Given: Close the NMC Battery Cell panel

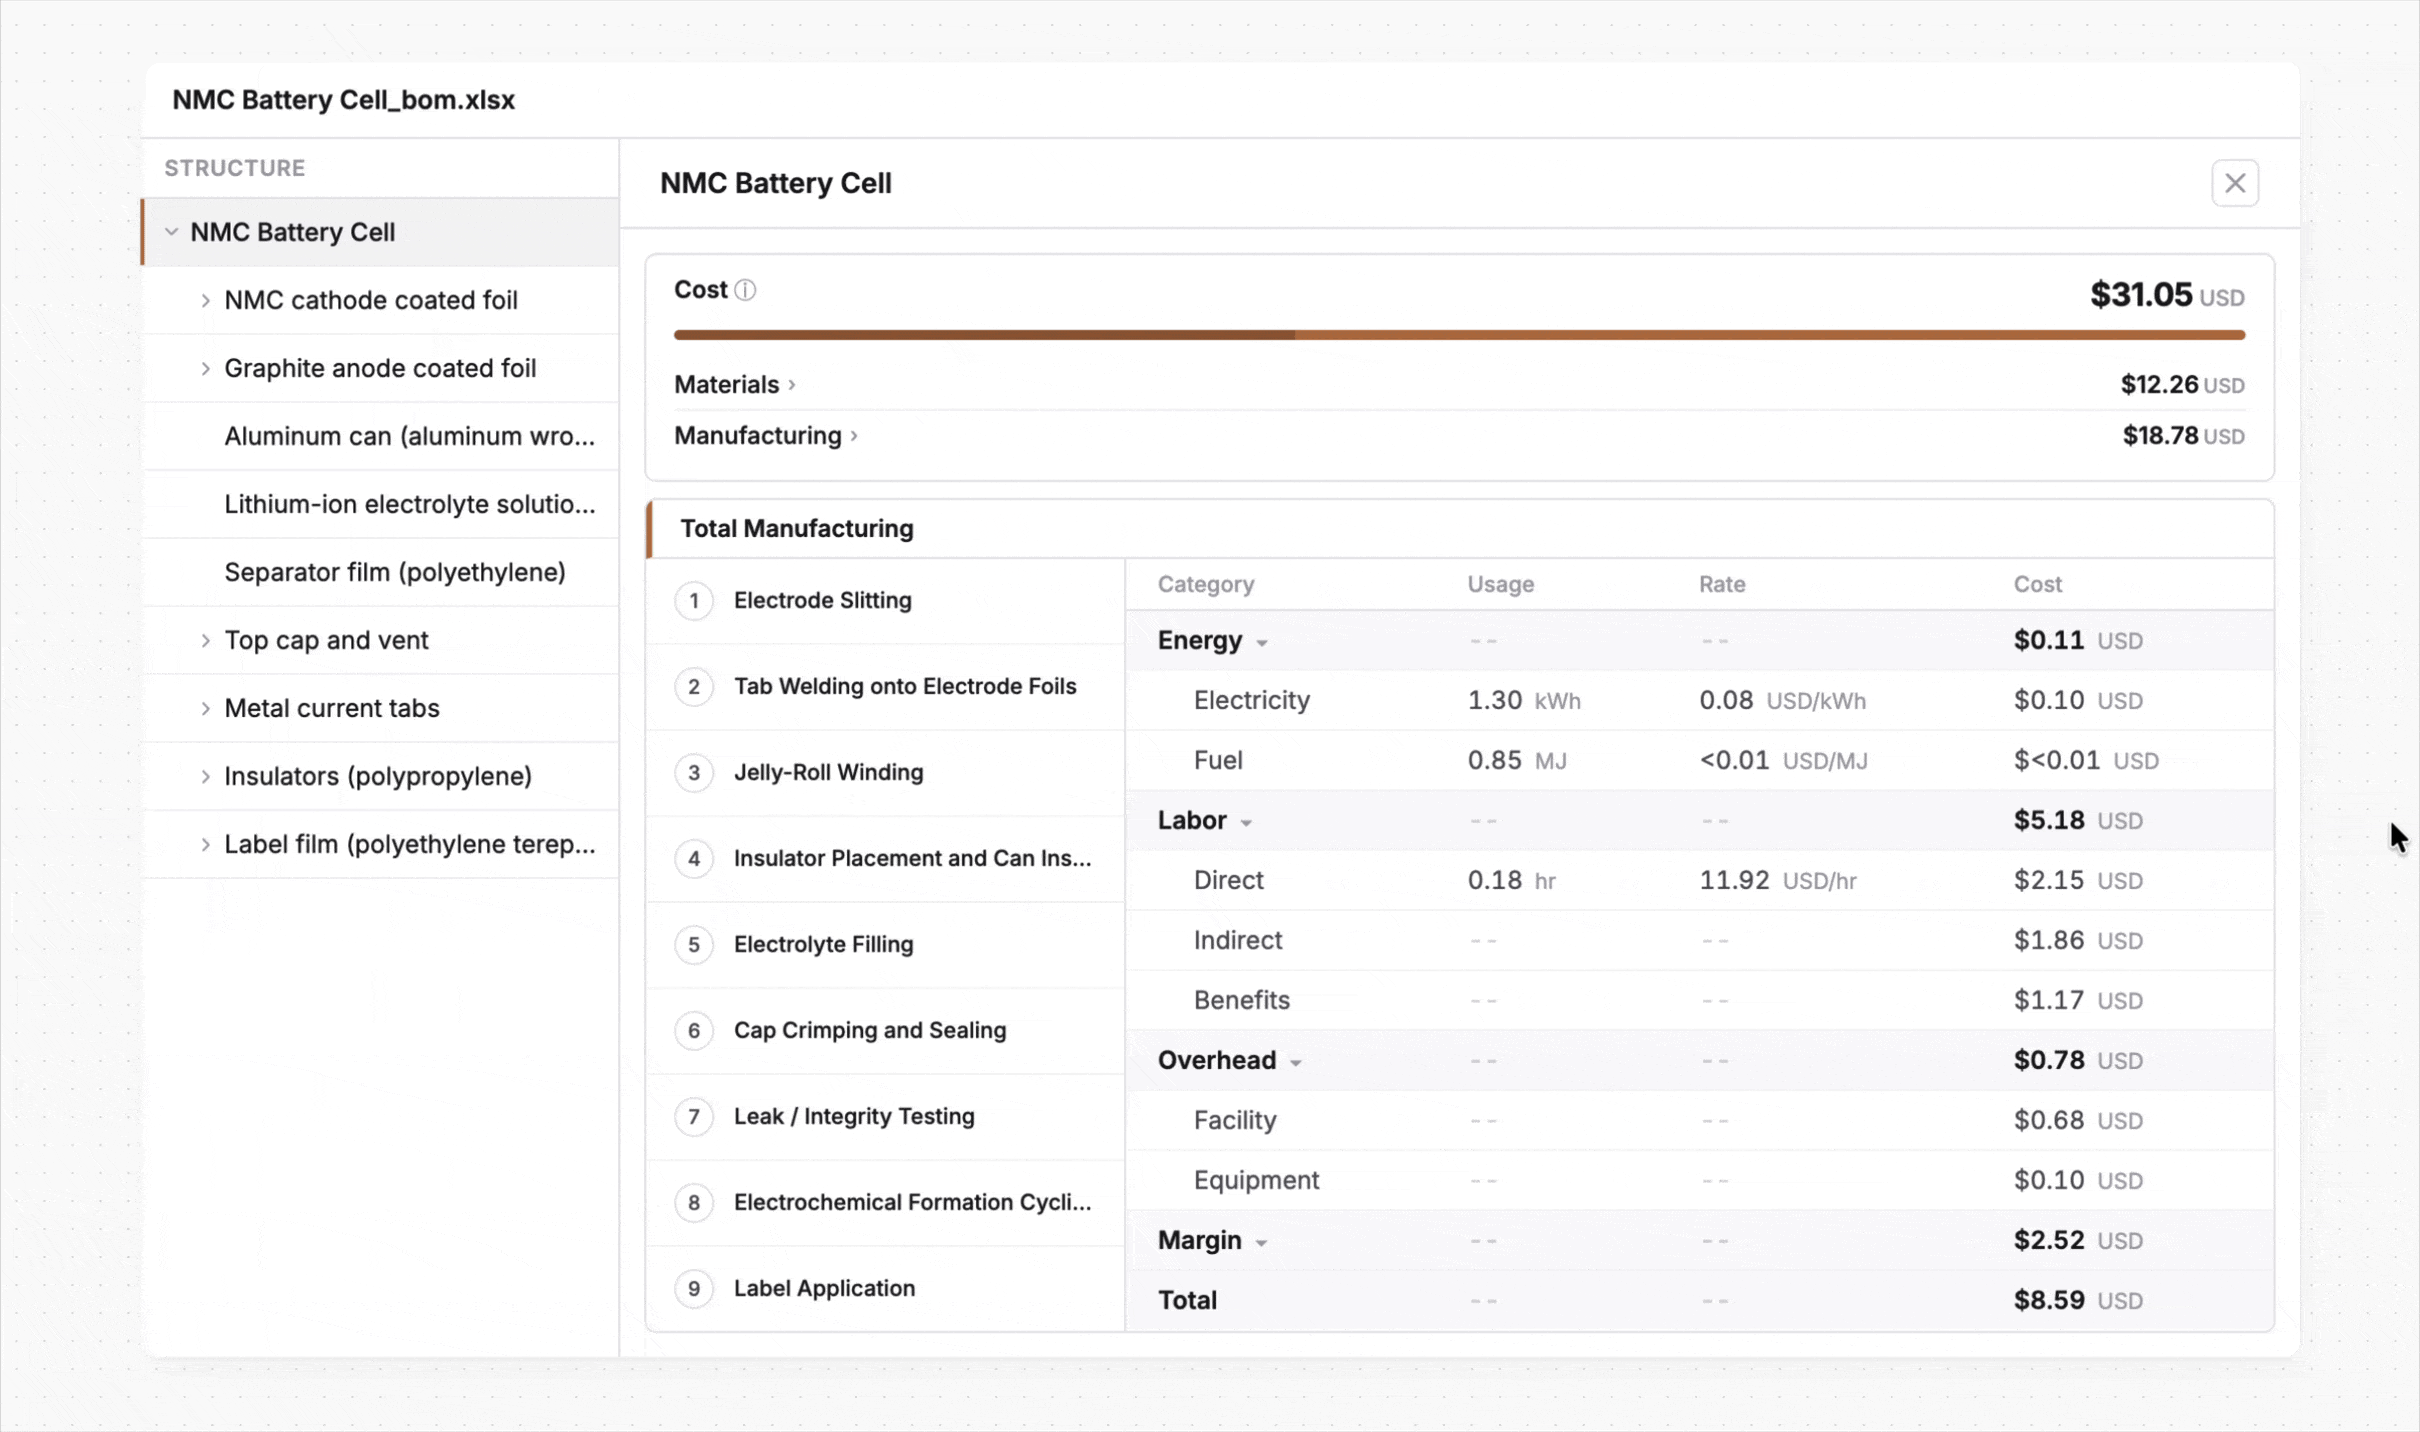Looking at the screenshot, I should point(2234,183).
